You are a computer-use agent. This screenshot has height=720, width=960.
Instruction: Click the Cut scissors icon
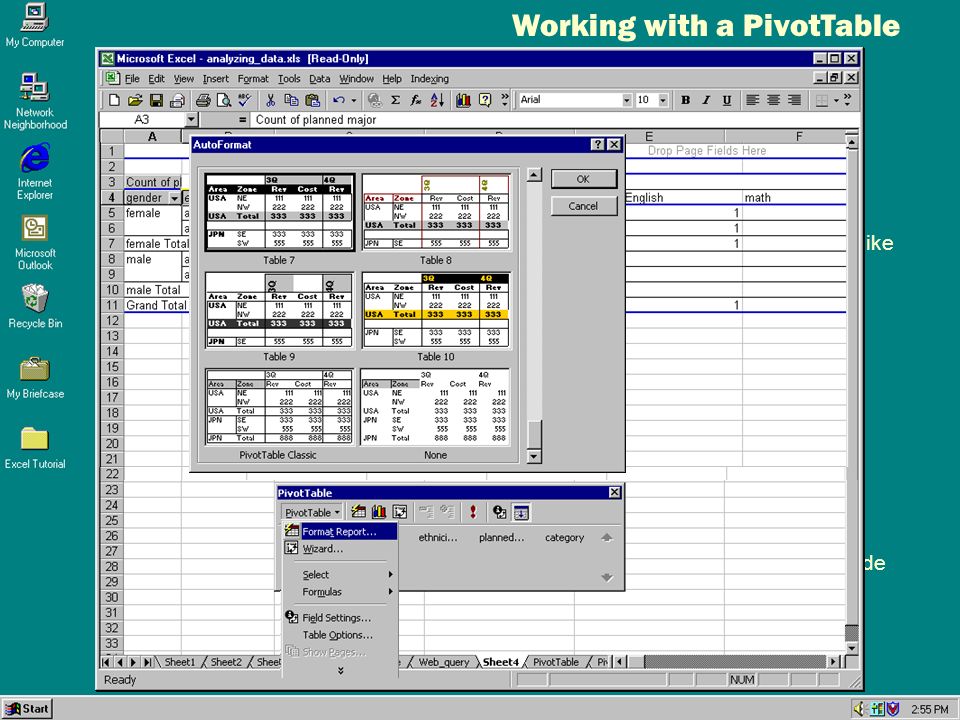[270, 100]
